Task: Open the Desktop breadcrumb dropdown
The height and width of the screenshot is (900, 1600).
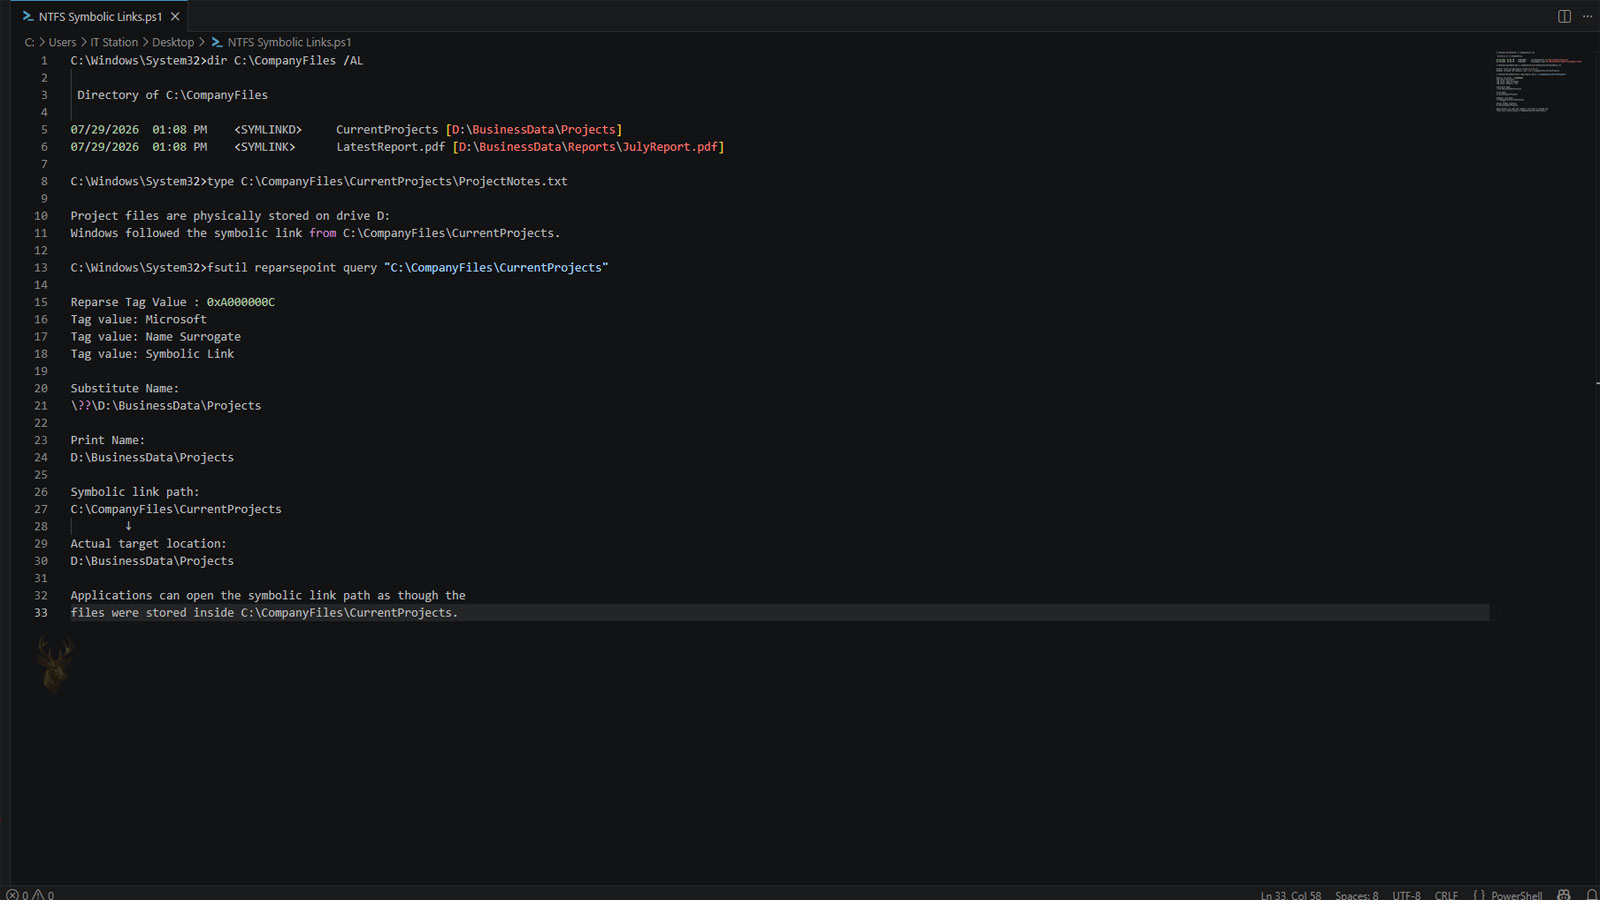Action: 173,42
